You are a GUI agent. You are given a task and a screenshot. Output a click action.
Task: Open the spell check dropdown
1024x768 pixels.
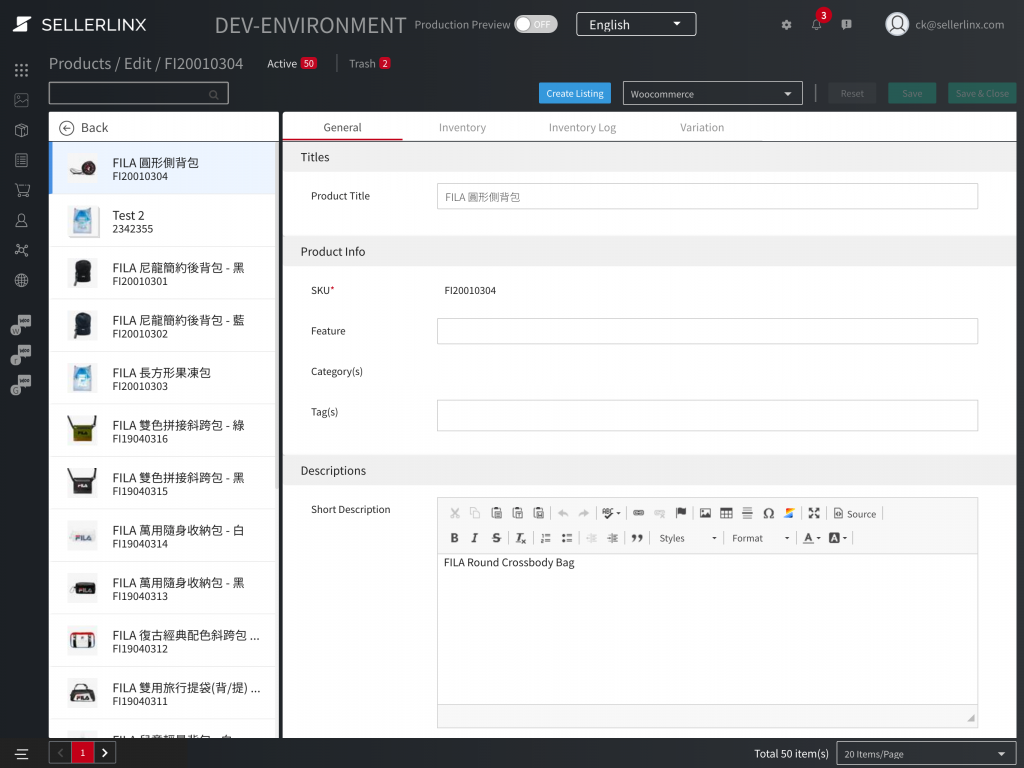click(x=611, y=513)
